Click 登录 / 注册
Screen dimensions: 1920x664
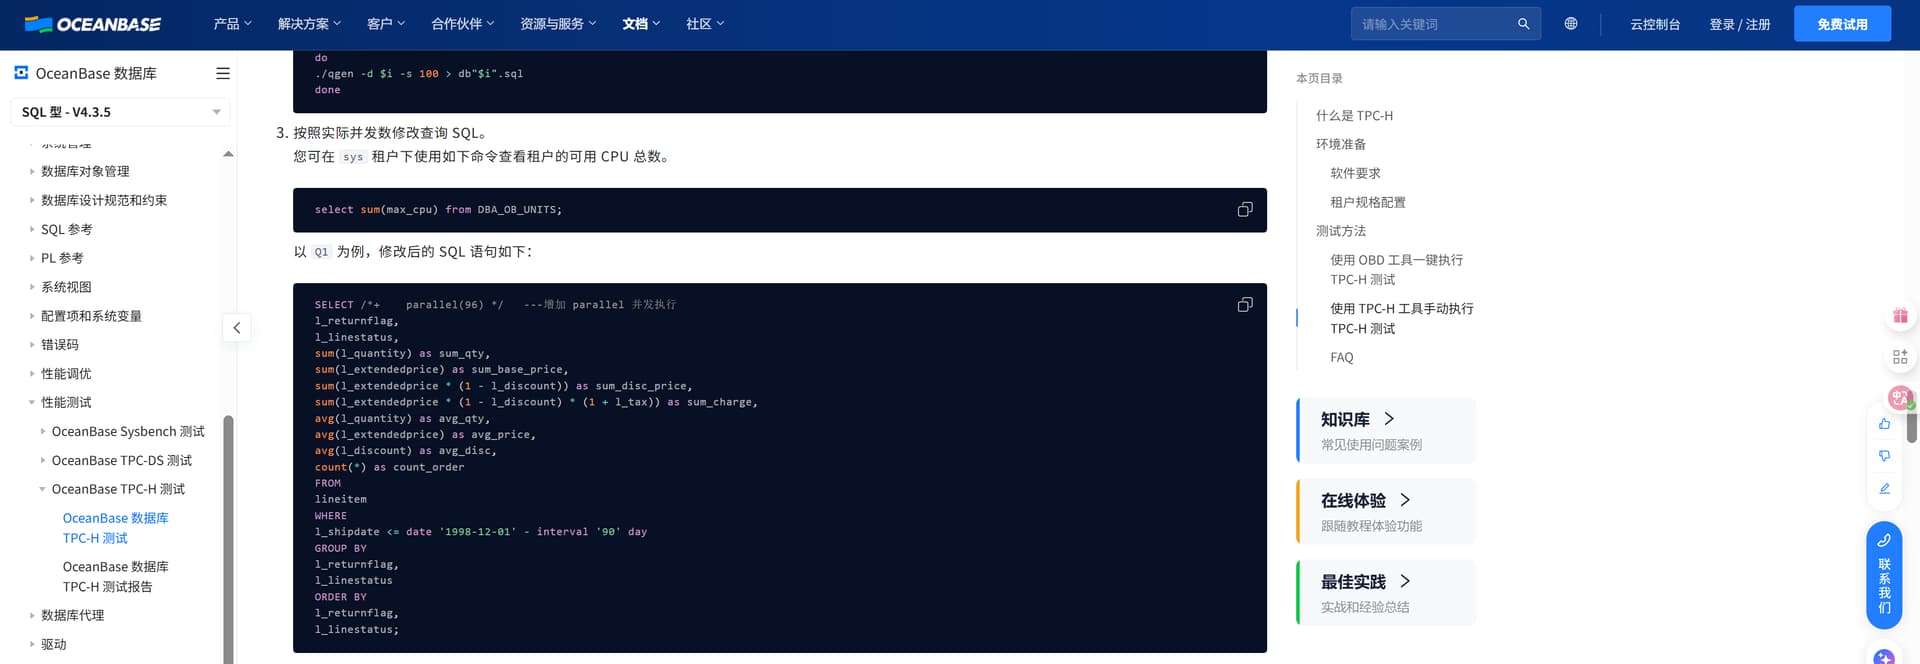[1740, 24]
